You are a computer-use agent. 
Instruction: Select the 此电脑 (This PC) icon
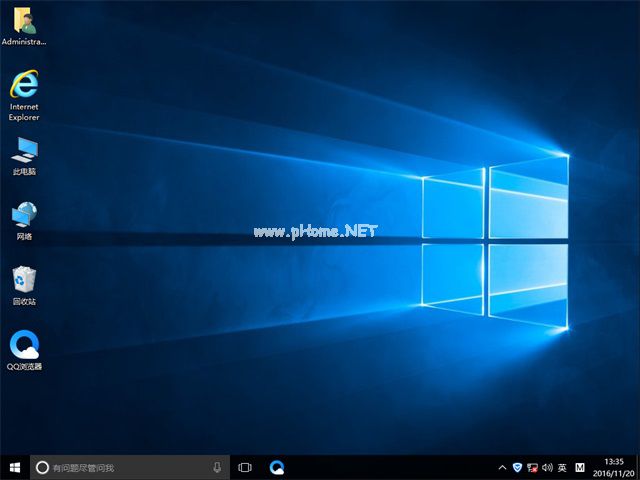tap(24, 156)
